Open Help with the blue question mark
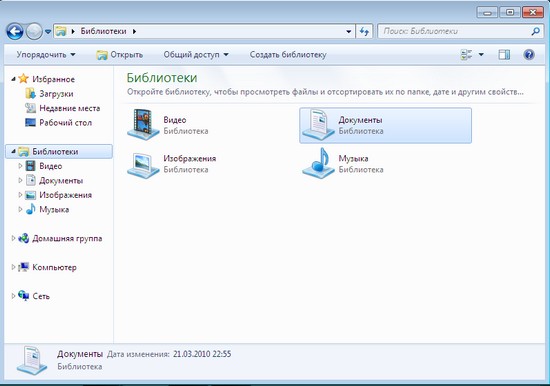Screen dimensions: 550x386 529,55
